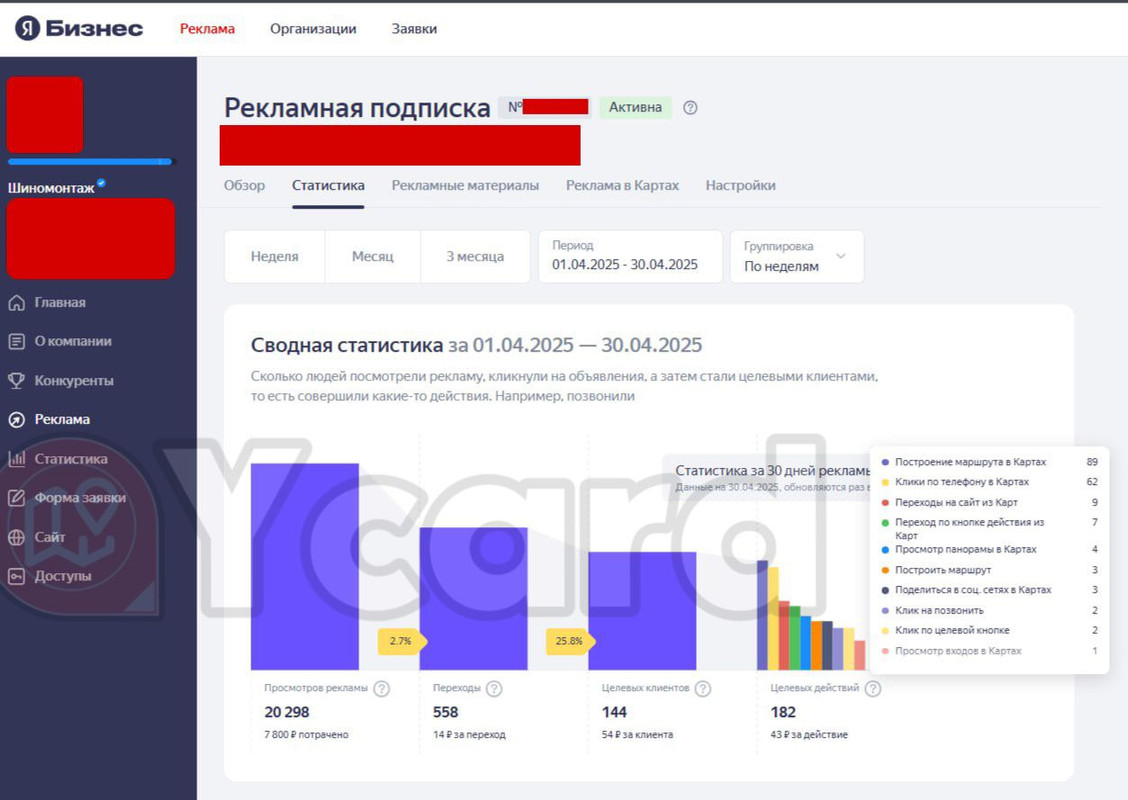
Task: Click the blue progress bar above Шиномонтаж
Action: pyautogui.click(x=90, y=162)
